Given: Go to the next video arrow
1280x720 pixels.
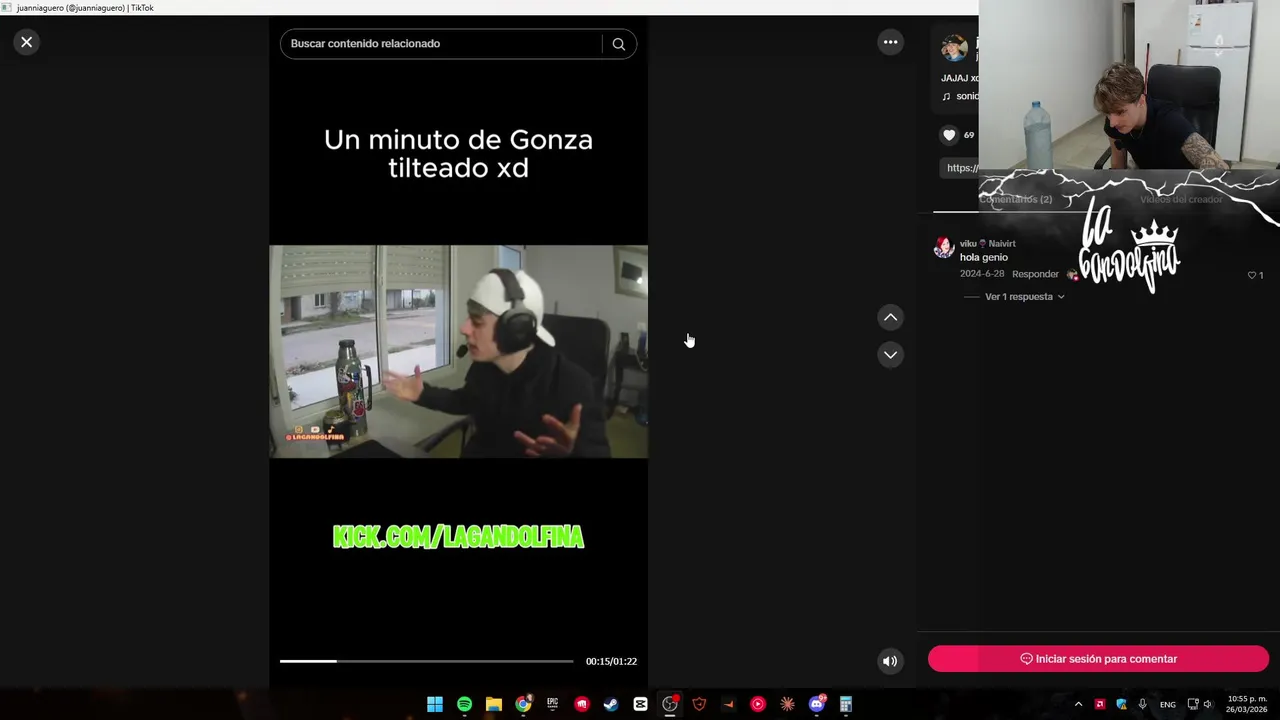Looking at the screenshot, I should [x=890, y=355].
